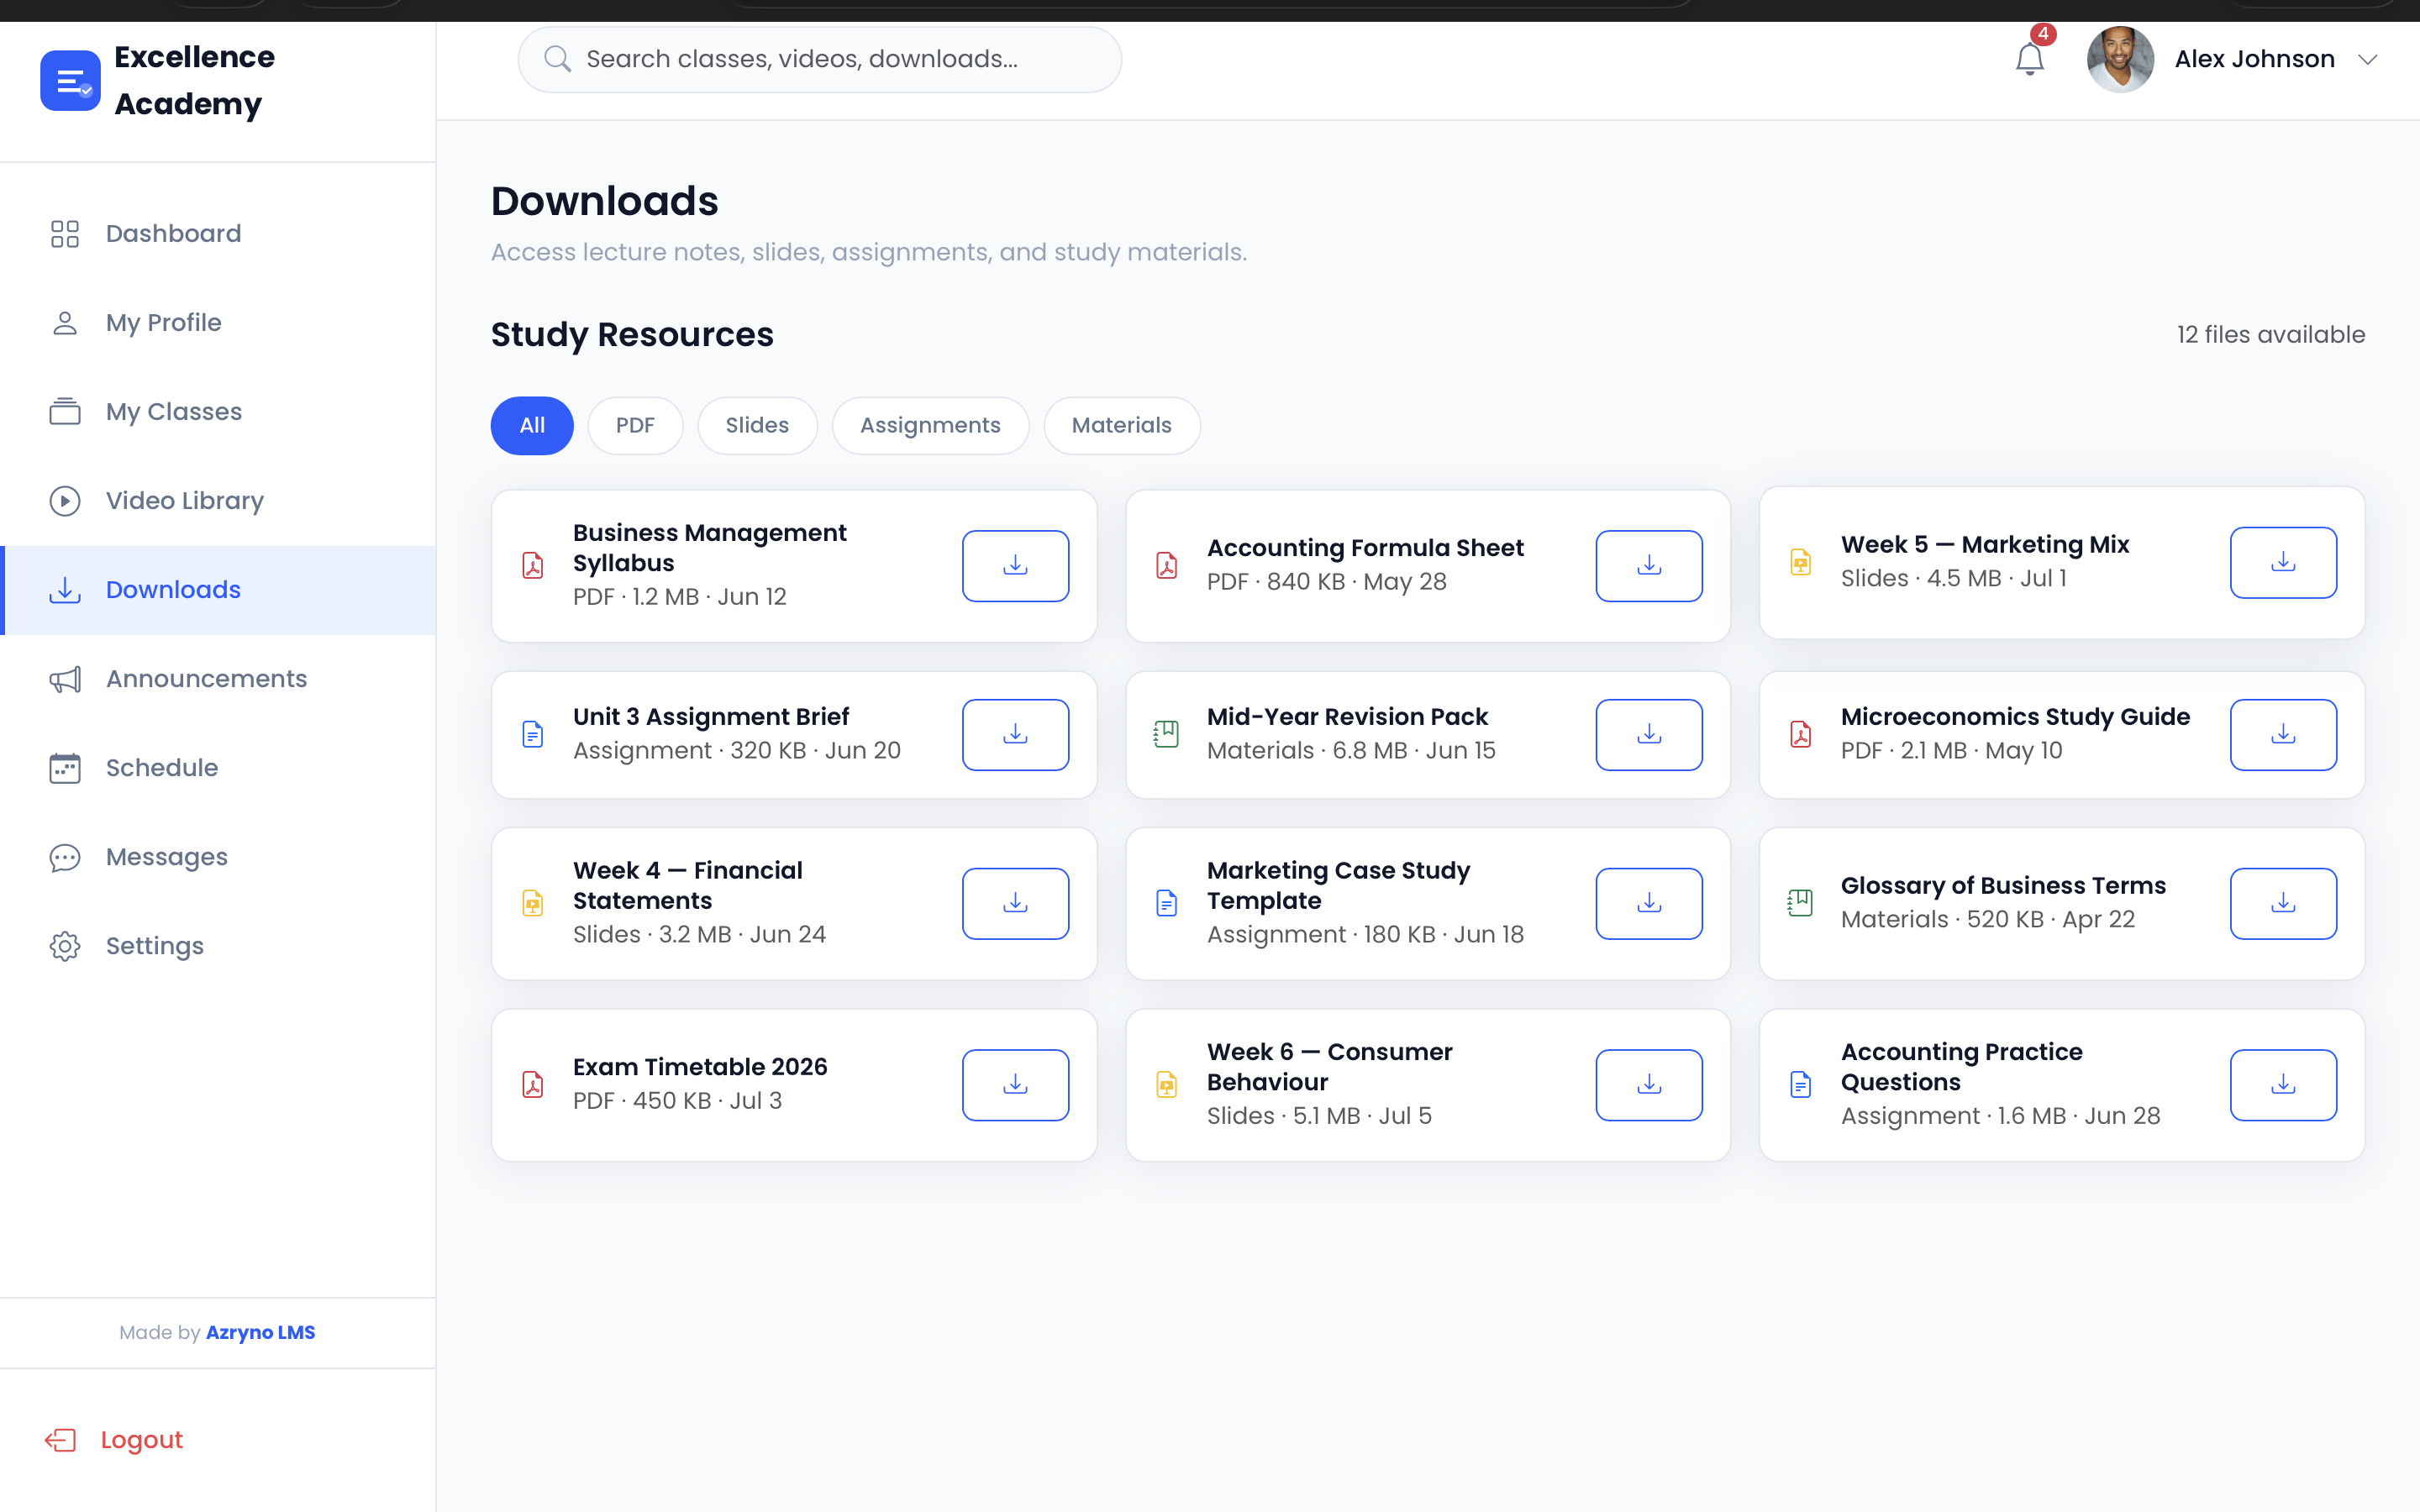Click PDF icon of Business Management Syllabus
The image size is (2420, 1512).
tap(533, 566)
